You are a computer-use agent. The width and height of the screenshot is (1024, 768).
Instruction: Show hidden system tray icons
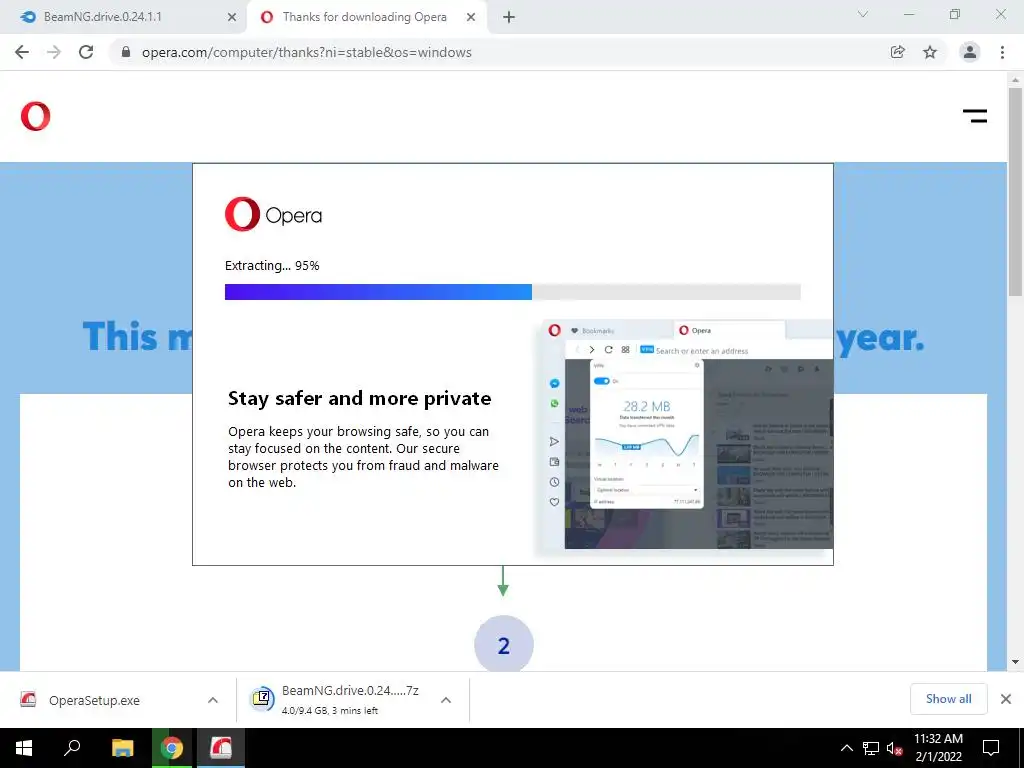846,748
